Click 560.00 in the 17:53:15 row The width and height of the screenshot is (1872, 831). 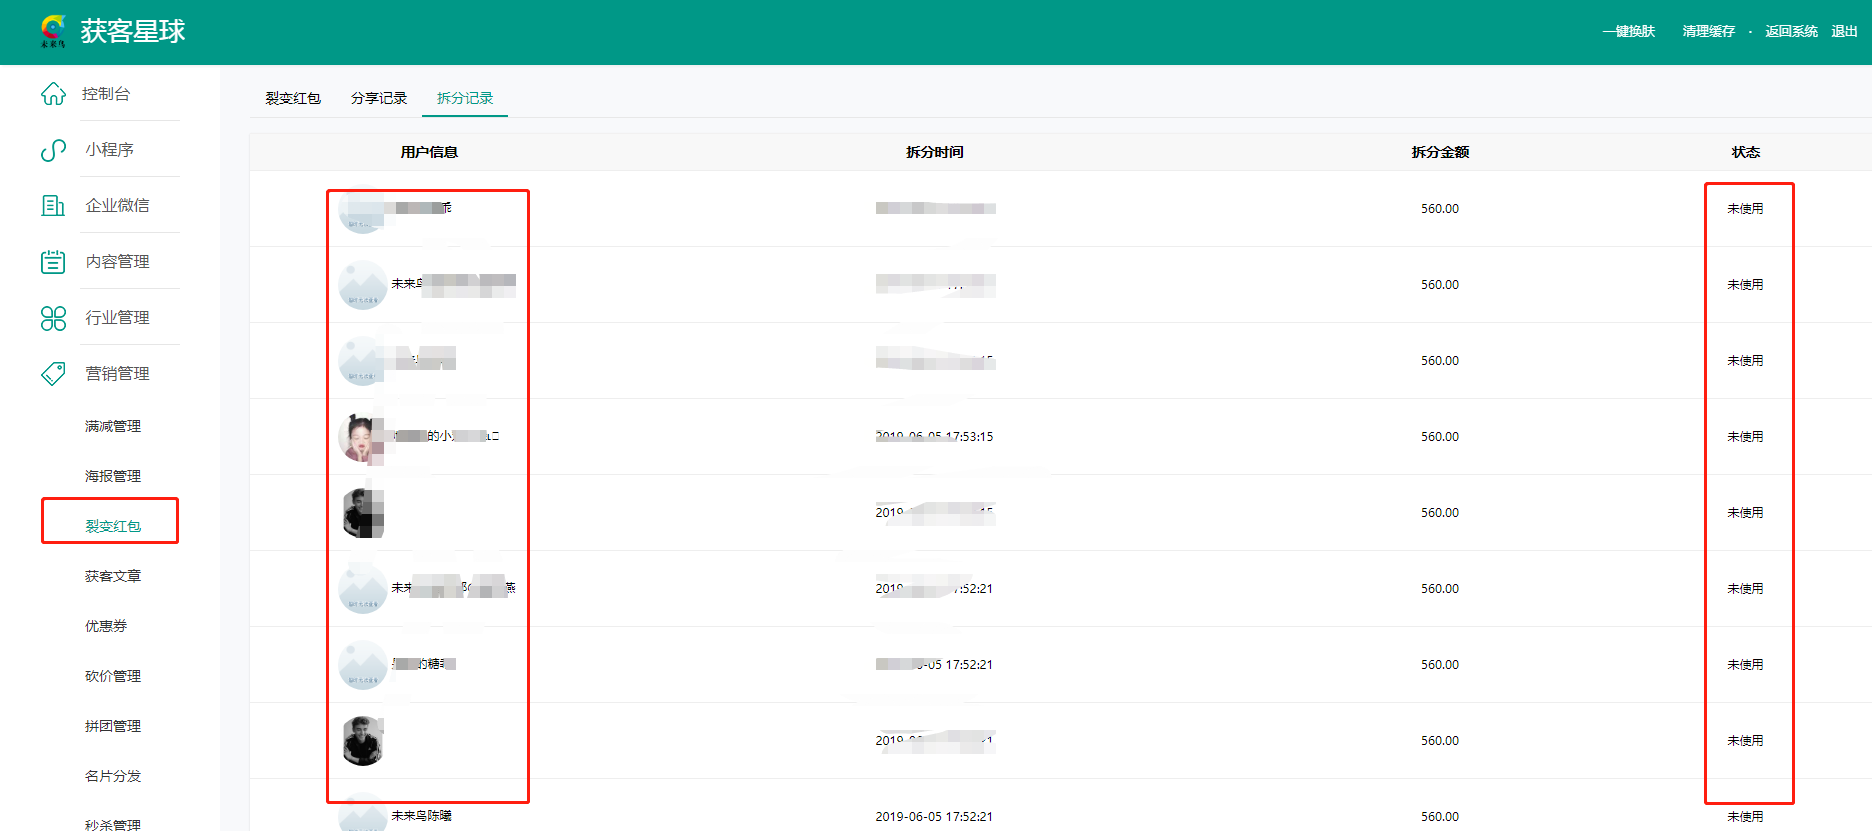click(x=1440, y=437)
